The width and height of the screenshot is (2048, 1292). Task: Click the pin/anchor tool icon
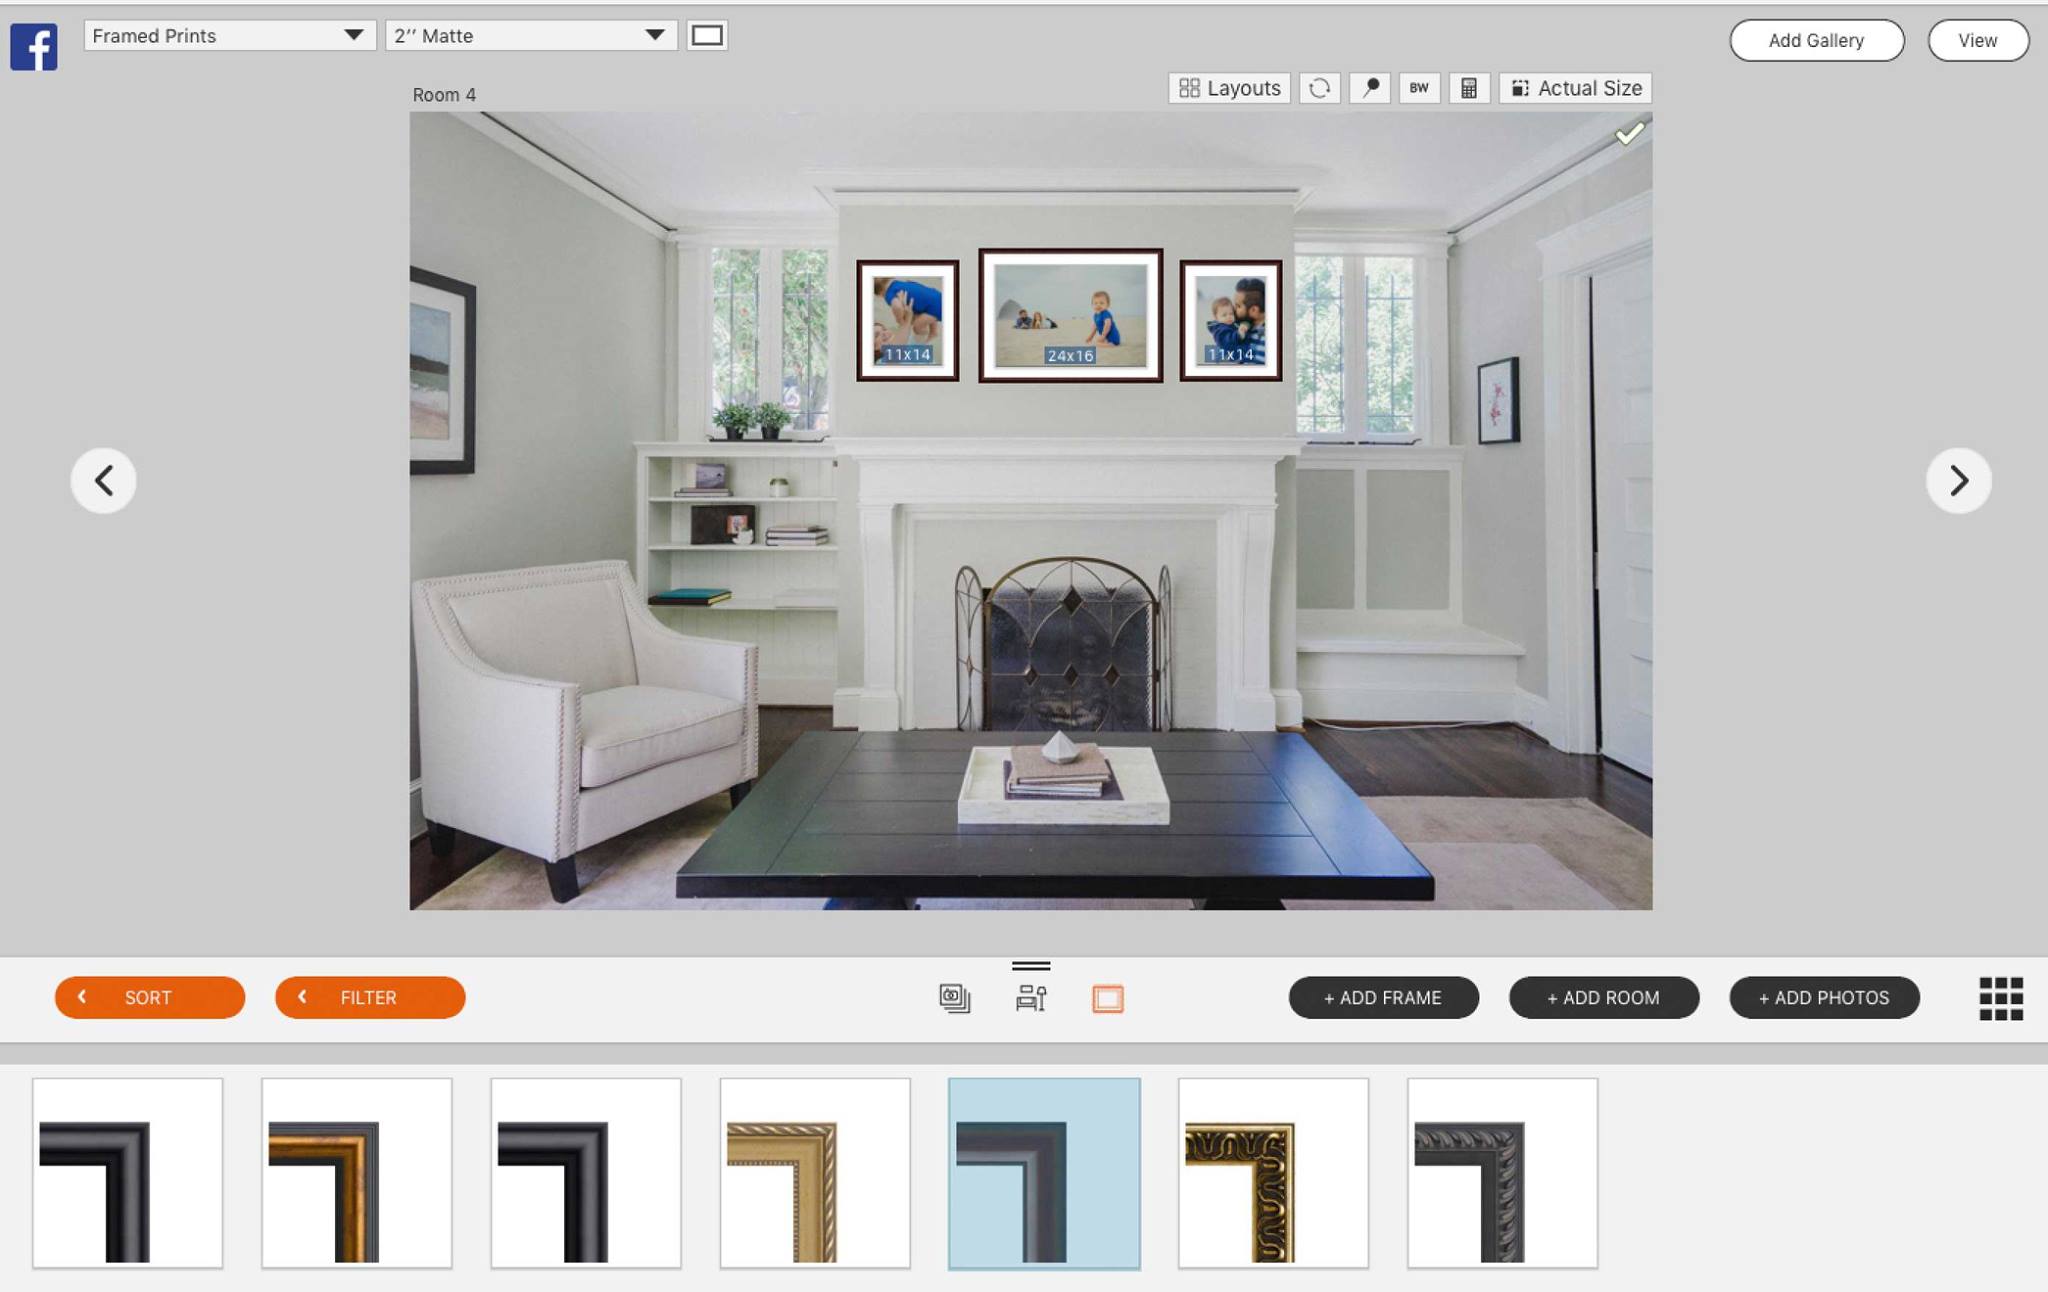(1369, 88)
